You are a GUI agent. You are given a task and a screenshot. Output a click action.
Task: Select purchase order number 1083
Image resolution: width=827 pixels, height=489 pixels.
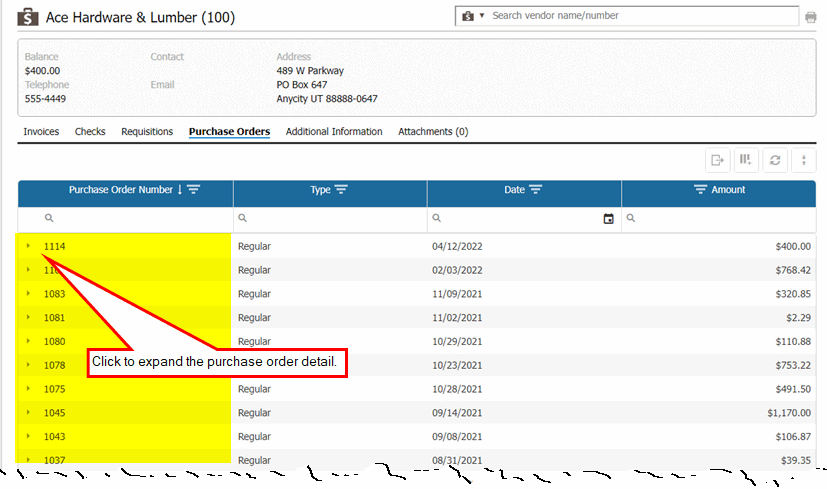(x=54, y=294)
